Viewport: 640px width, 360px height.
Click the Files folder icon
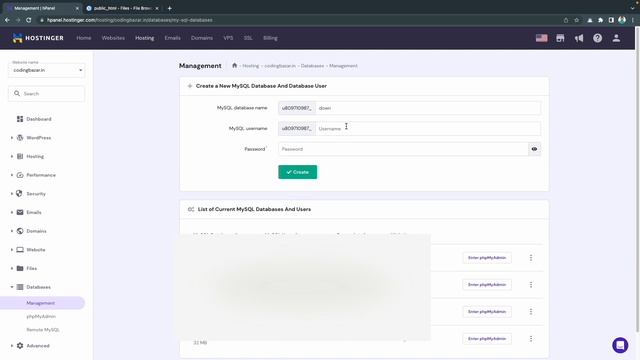pos(20,268)
